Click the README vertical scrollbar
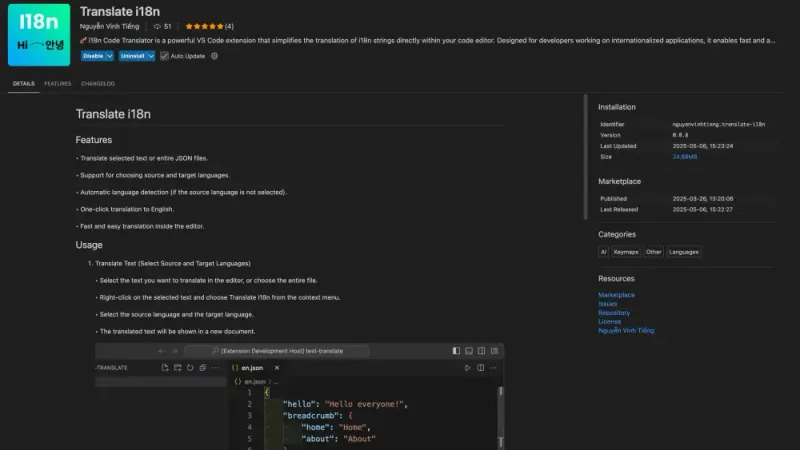Screen dimensions: 800x450 tap(585, 157)
